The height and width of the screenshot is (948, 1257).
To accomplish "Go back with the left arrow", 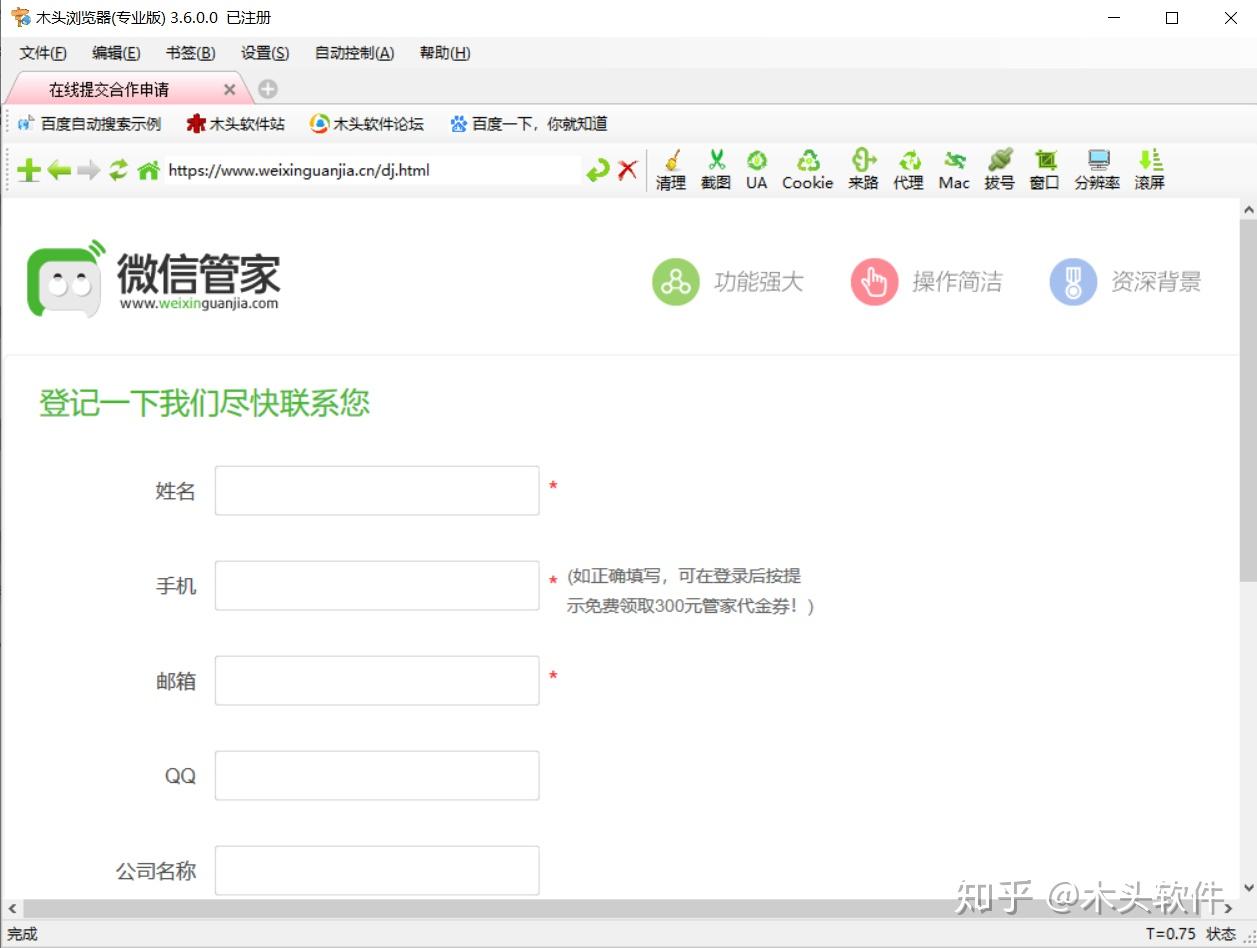I will (59, 171).
